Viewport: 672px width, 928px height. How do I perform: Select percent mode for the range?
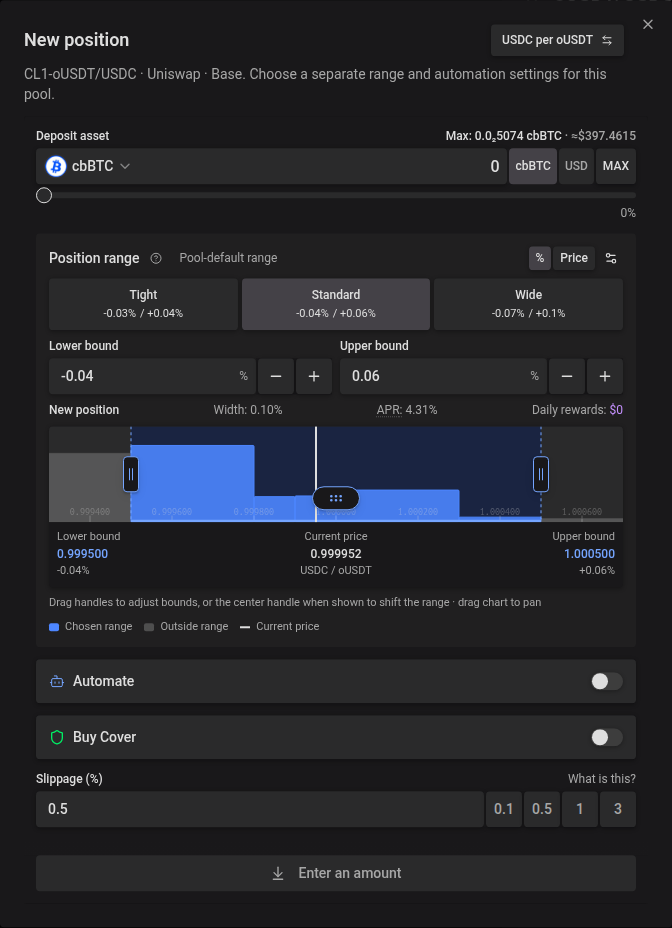(539, 258)
